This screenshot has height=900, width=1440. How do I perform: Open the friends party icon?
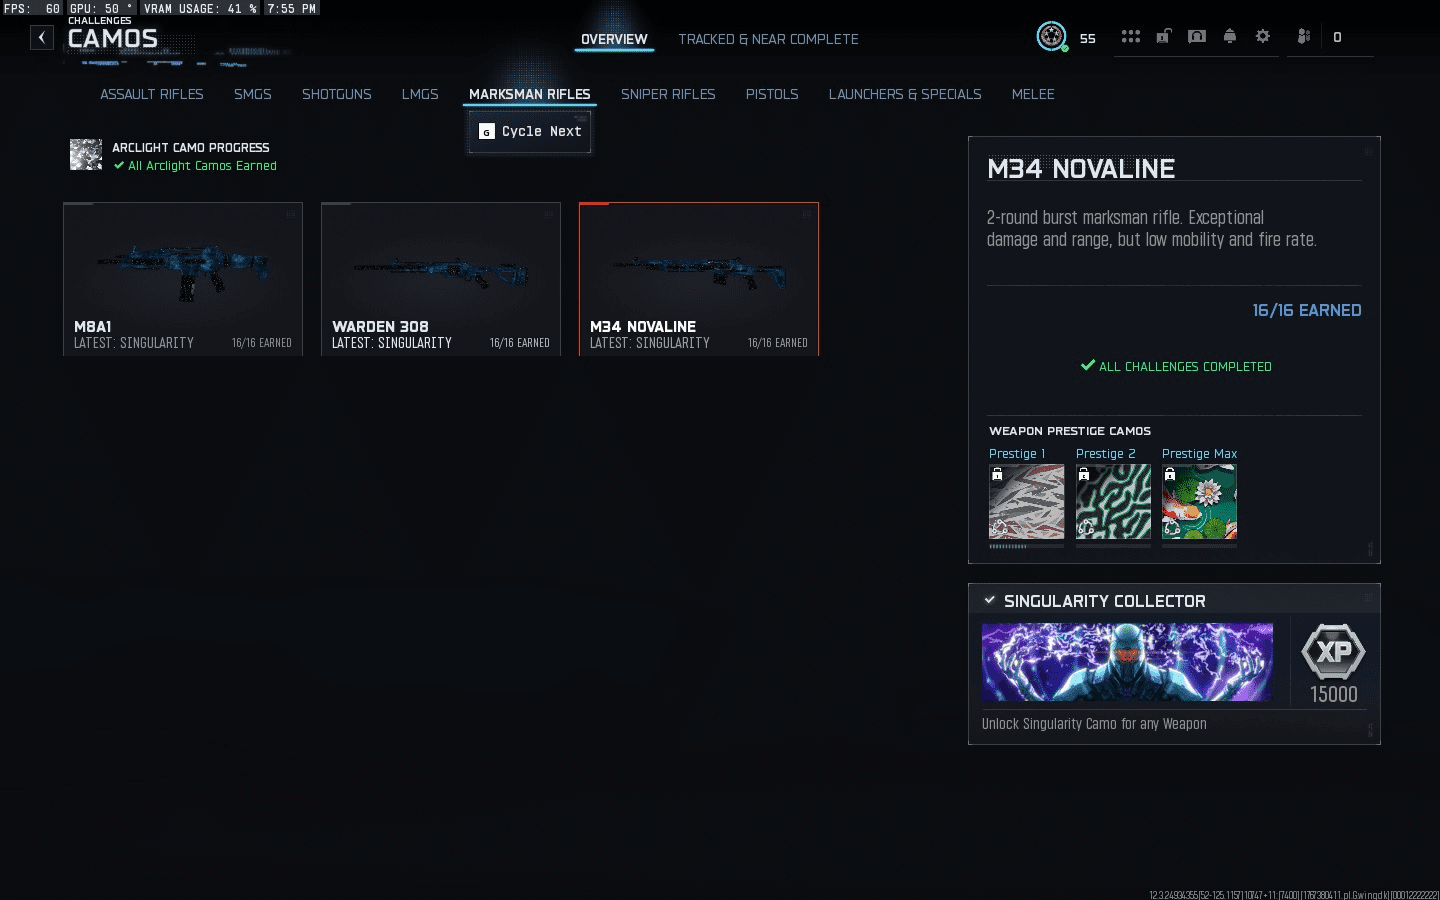[x=1304, y=37]
